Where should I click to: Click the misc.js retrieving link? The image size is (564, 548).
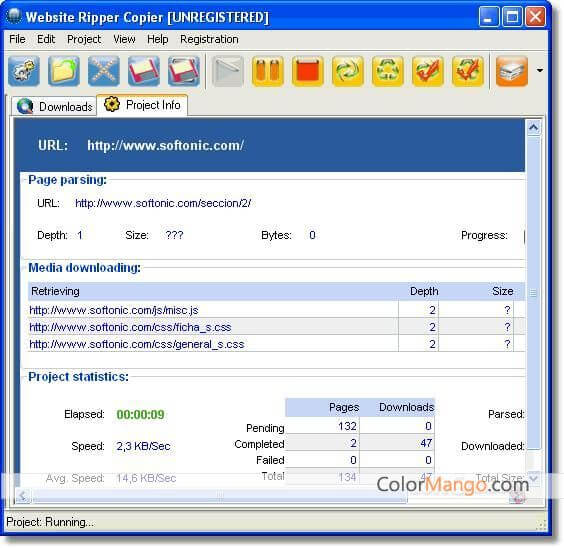click(x=114, y=310)
